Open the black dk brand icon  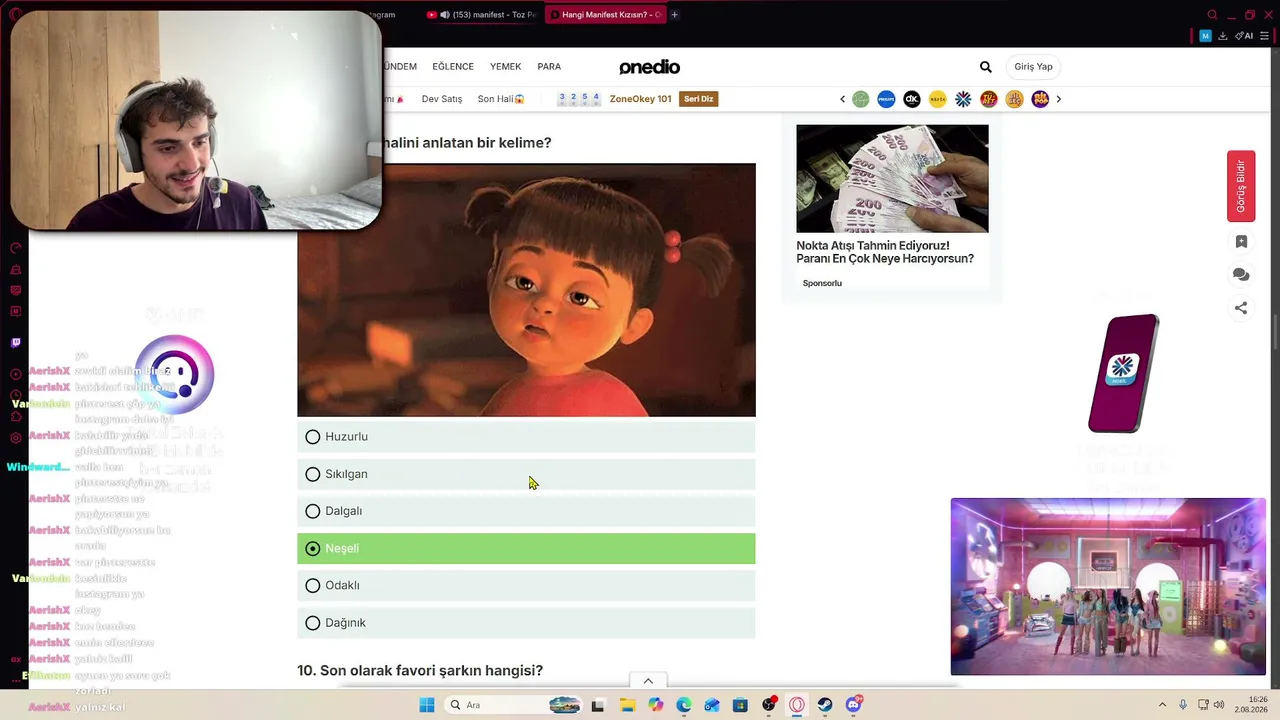[x=912, y=99]
